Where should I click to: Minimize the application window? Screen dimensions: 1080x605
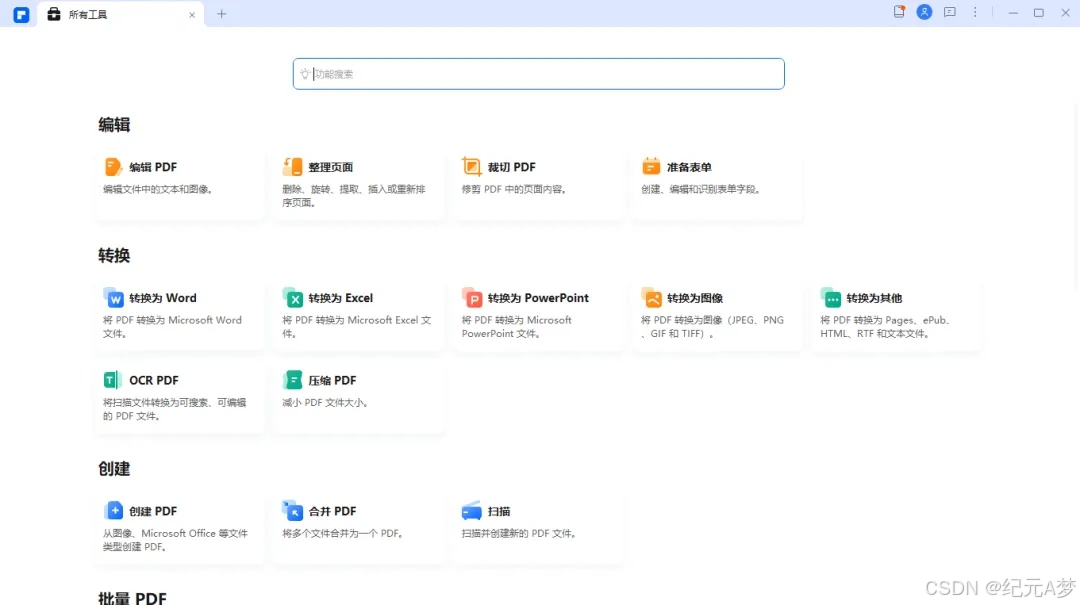tap(1013, 12)
